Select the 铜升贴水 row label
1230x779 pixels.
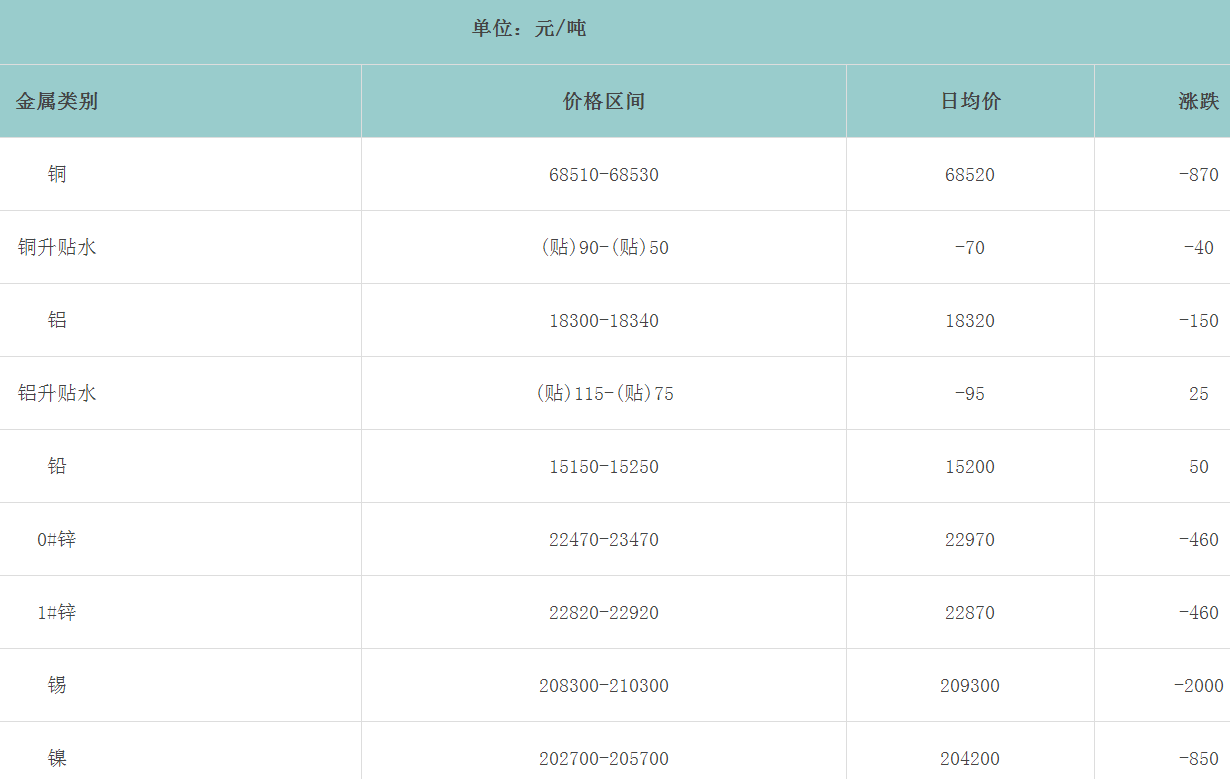pos(57,247)
